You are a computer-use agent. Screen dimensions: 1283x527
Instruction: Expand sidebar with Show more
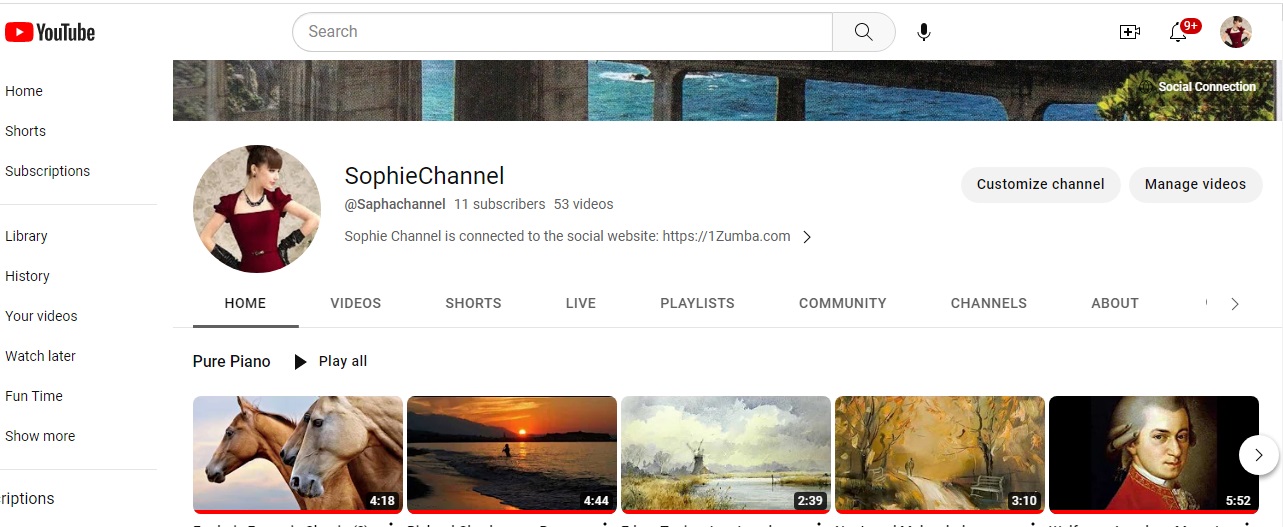click(40, 436)
